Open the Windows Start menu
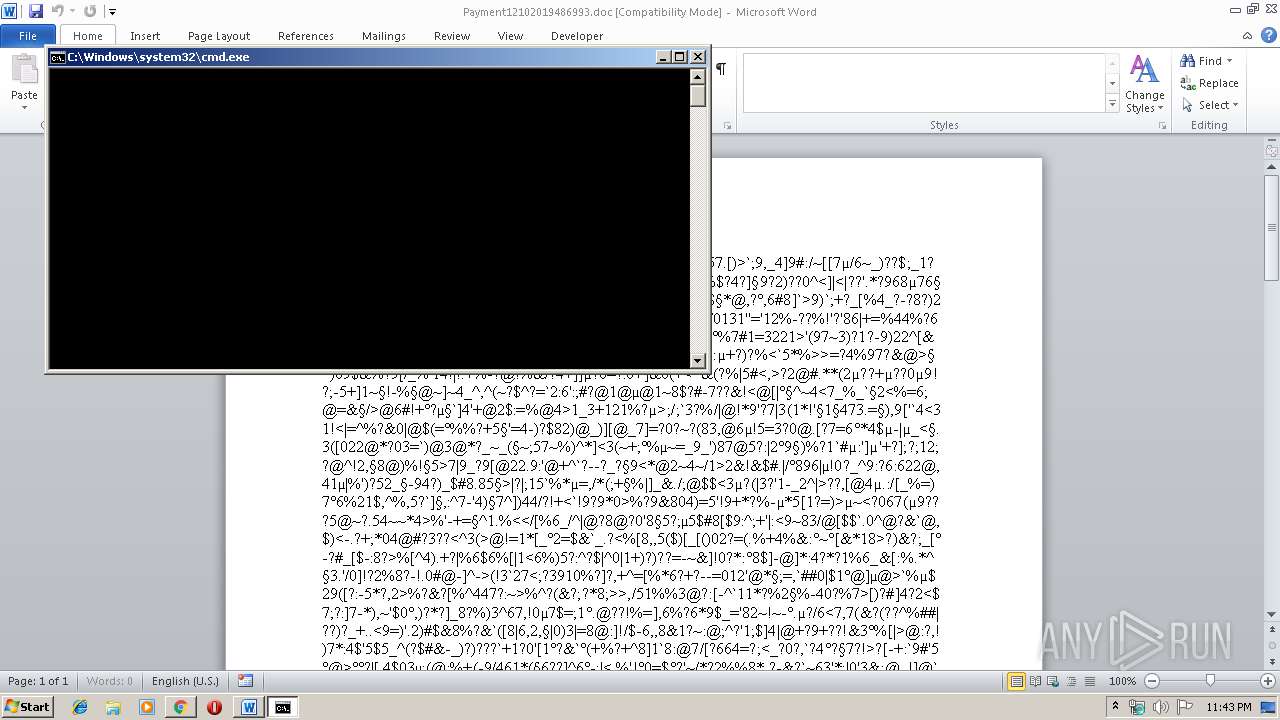The width and height of the screenshot is (1280, 720). [x=27, y=706]
